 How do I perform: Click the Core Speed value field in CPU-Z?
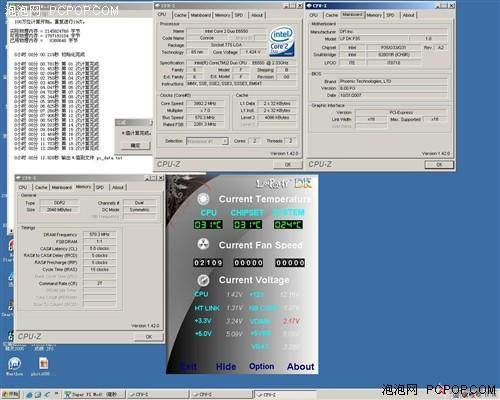[205, 103]
